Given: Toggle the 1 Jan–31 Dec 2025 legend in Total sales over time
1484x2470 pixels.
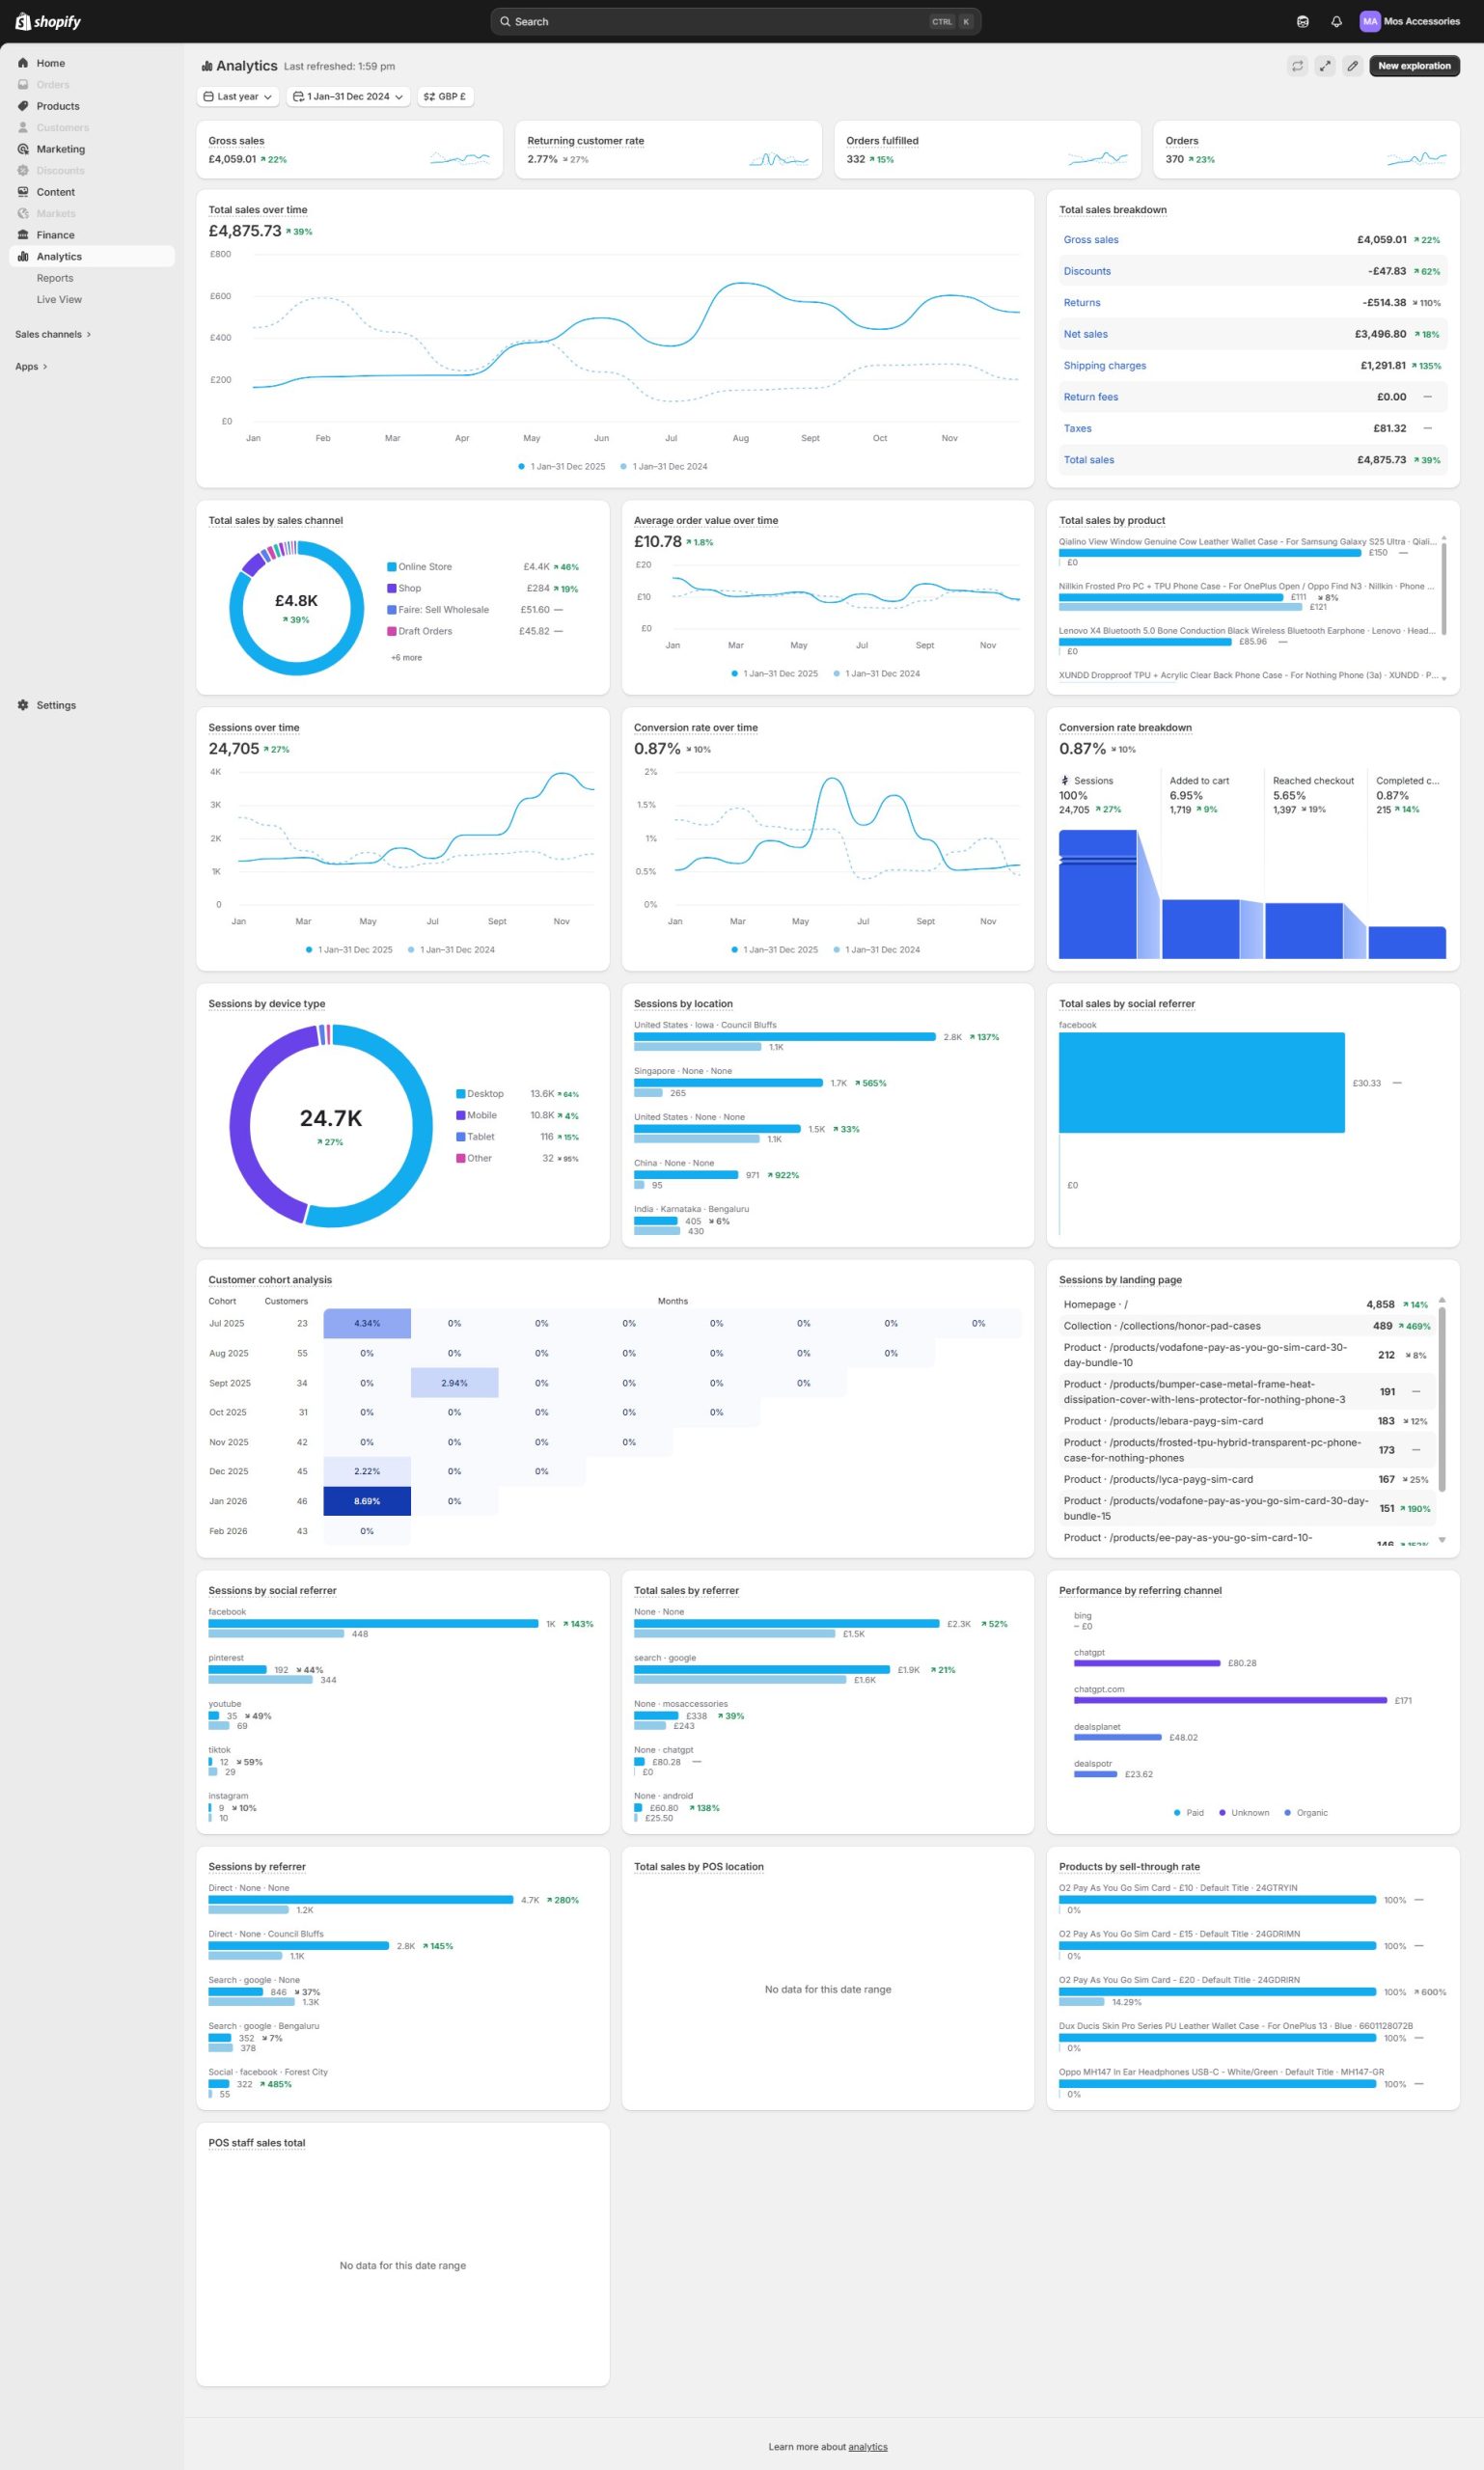Looking at the screenshot, I should pos(561,467).
